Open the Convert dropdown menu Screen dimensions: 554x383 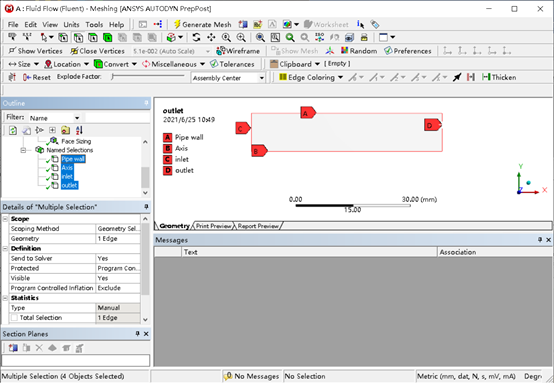pyautogui.click(x=115, y=64)
